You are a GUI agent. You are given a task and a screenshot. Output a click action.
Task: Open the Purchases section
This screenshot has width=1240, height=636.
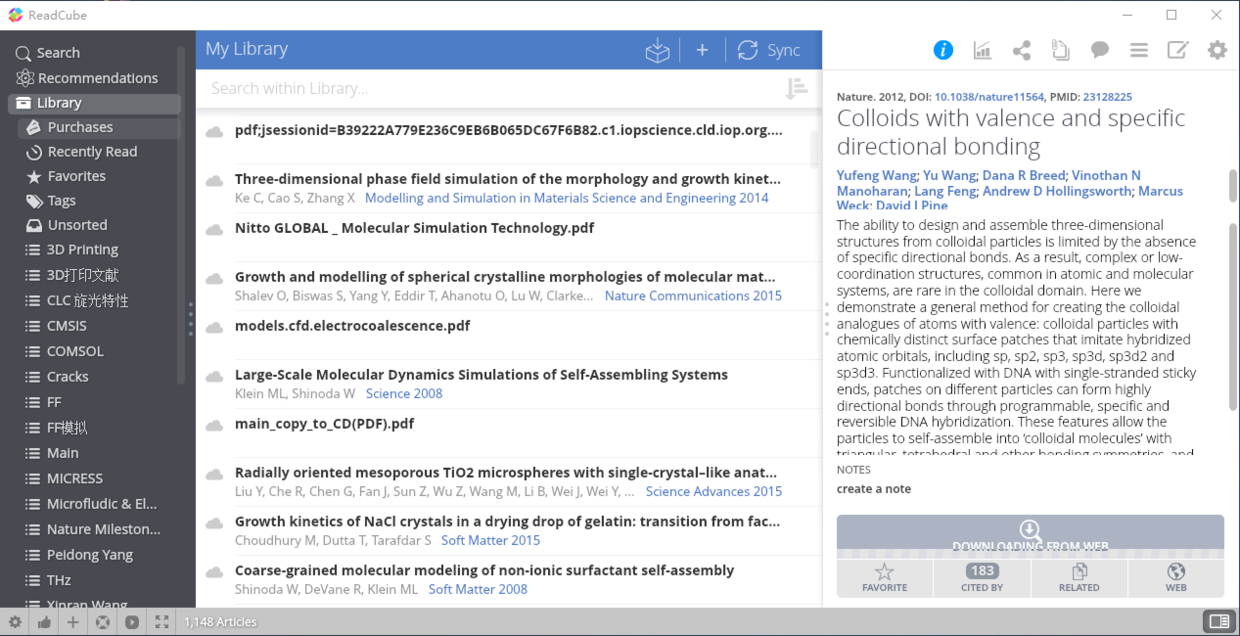pos(98,127)
